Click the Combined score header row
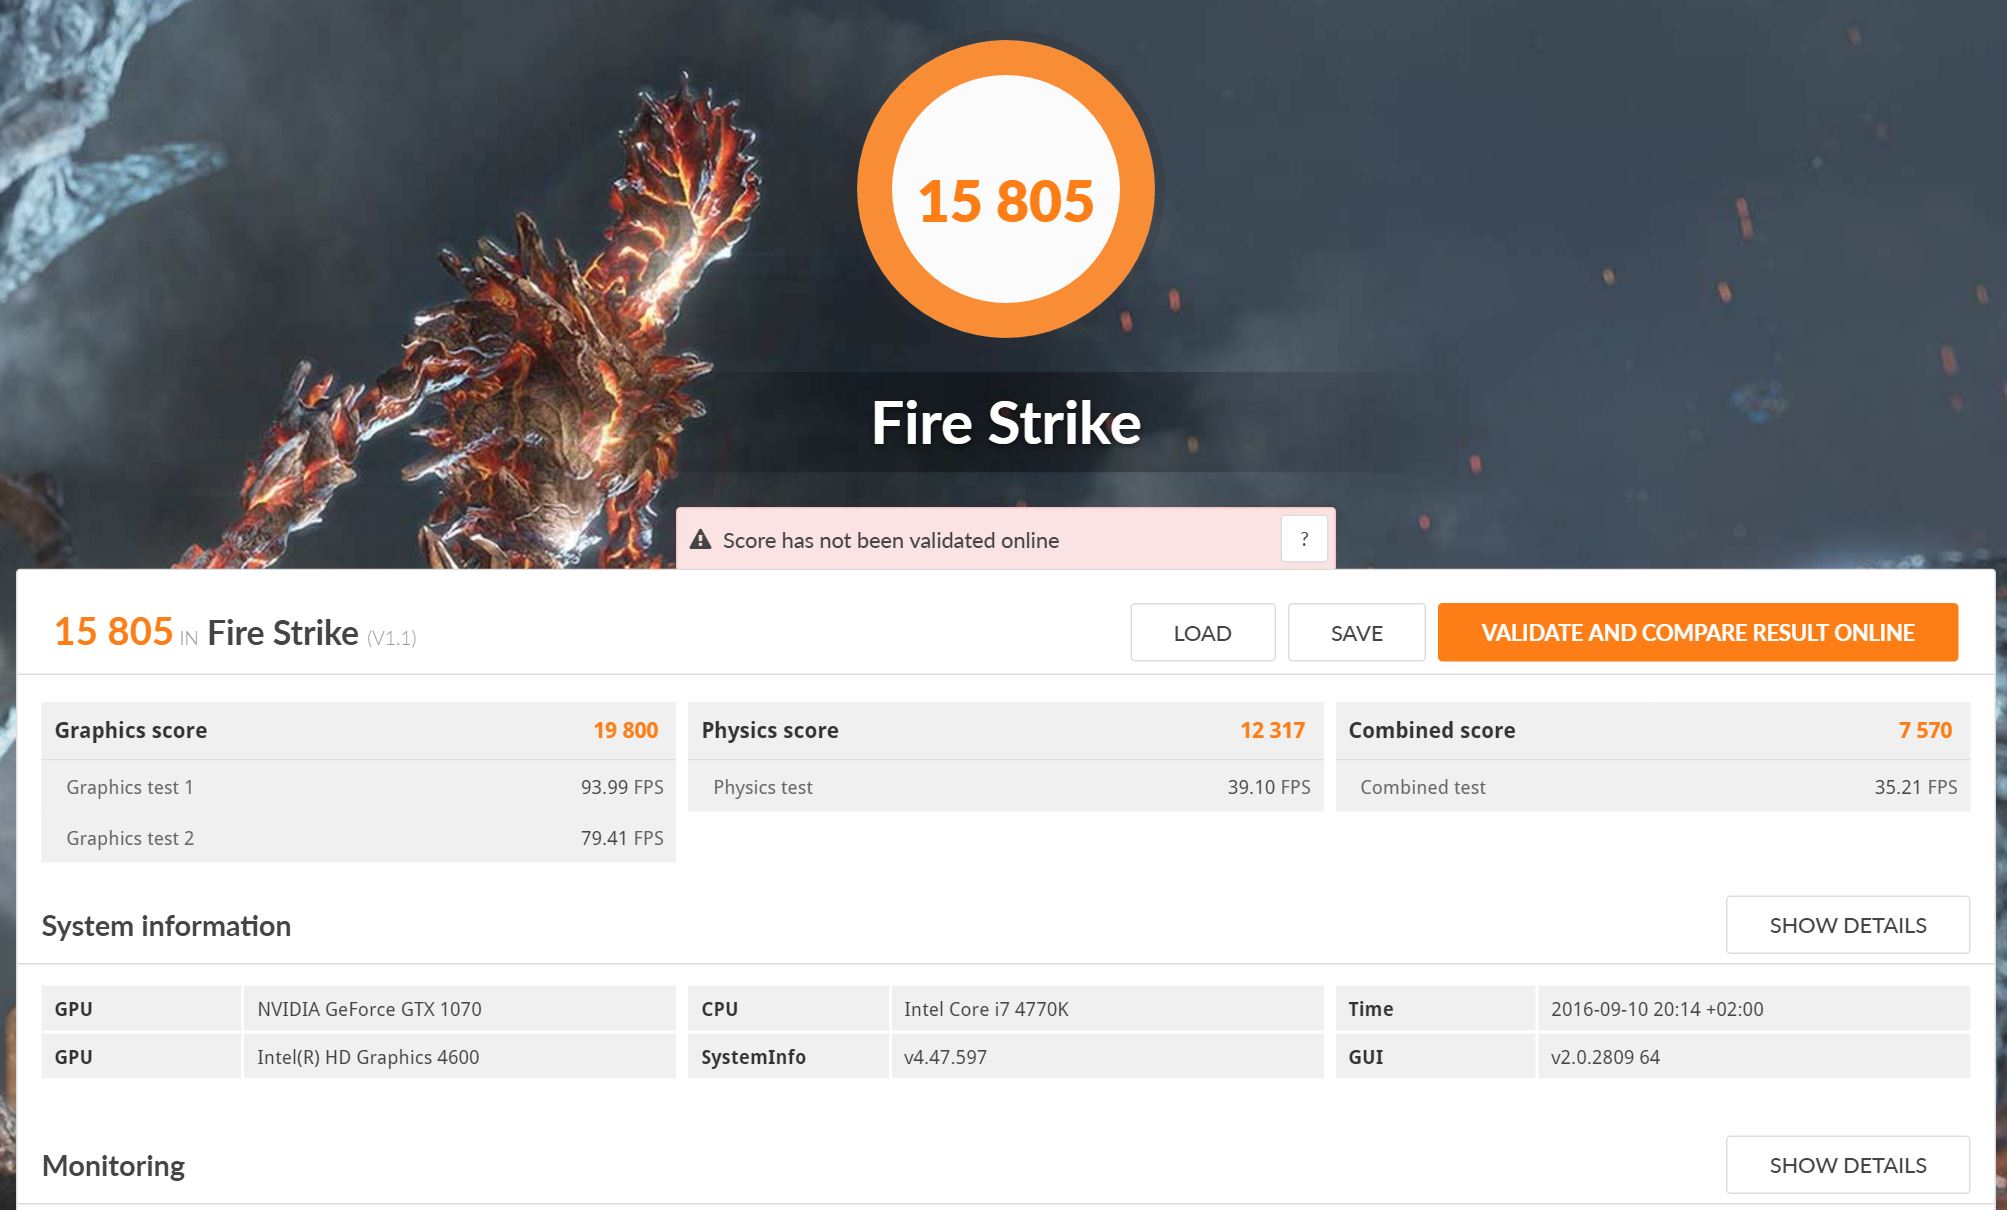2007x1210 pixels. pos(1651,730)
